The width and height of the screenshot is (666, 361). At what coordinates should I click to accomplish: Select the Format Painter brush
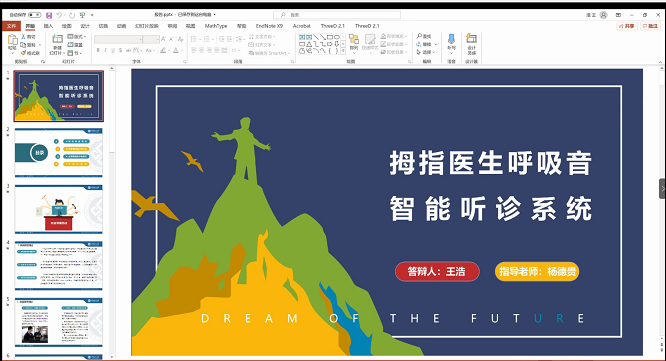(24, 53)
